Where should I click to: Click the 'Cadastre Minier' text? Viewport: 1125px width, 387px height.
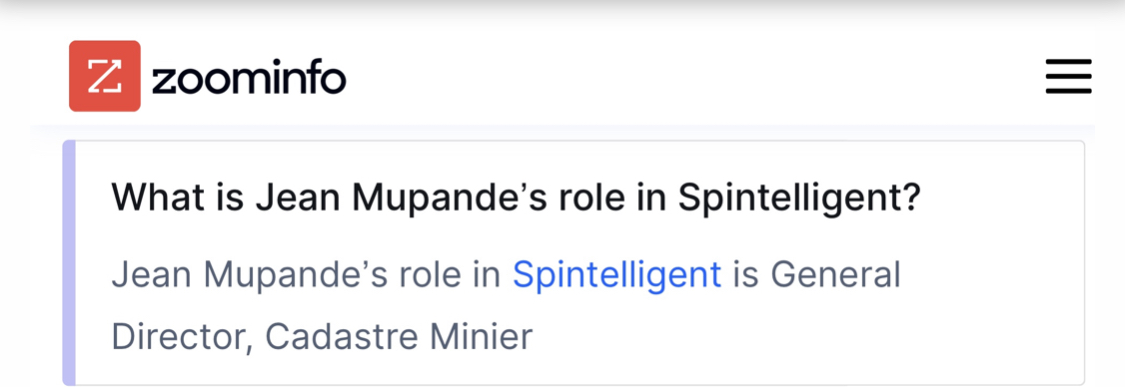click(399, 337)
